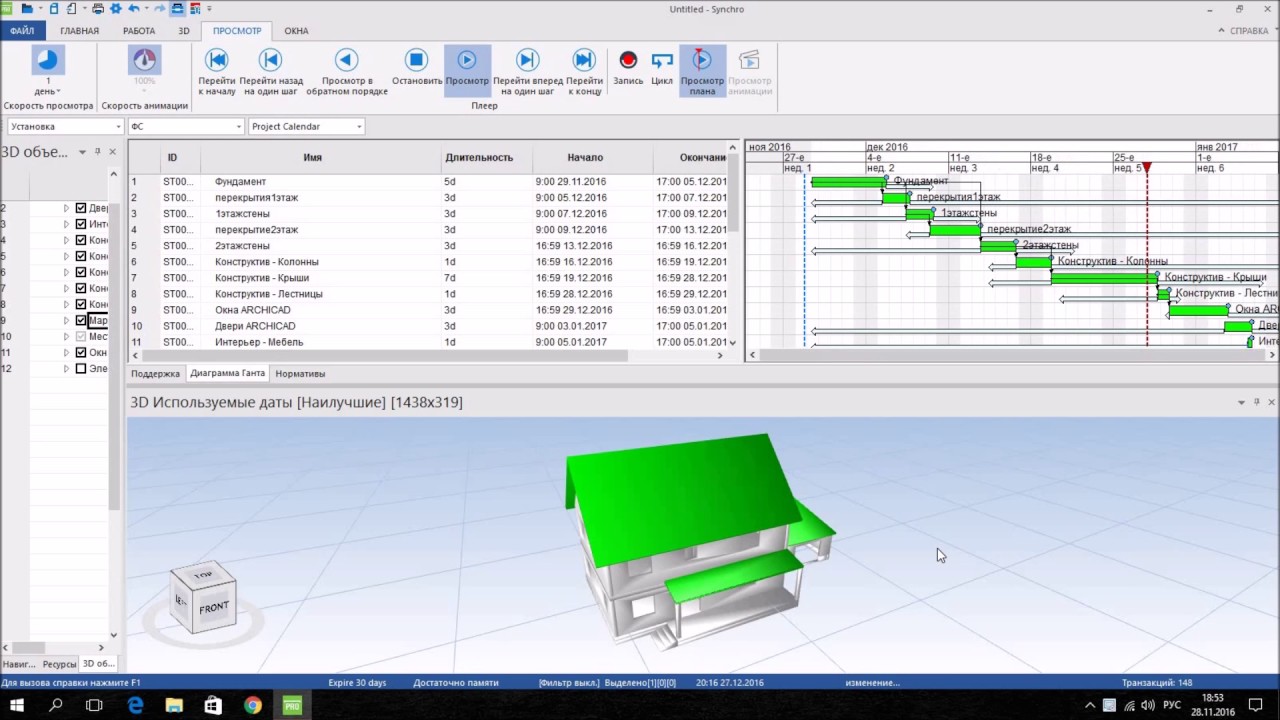
Task: Toggle the Мар... object checkbox
Action: coord(81,320)
